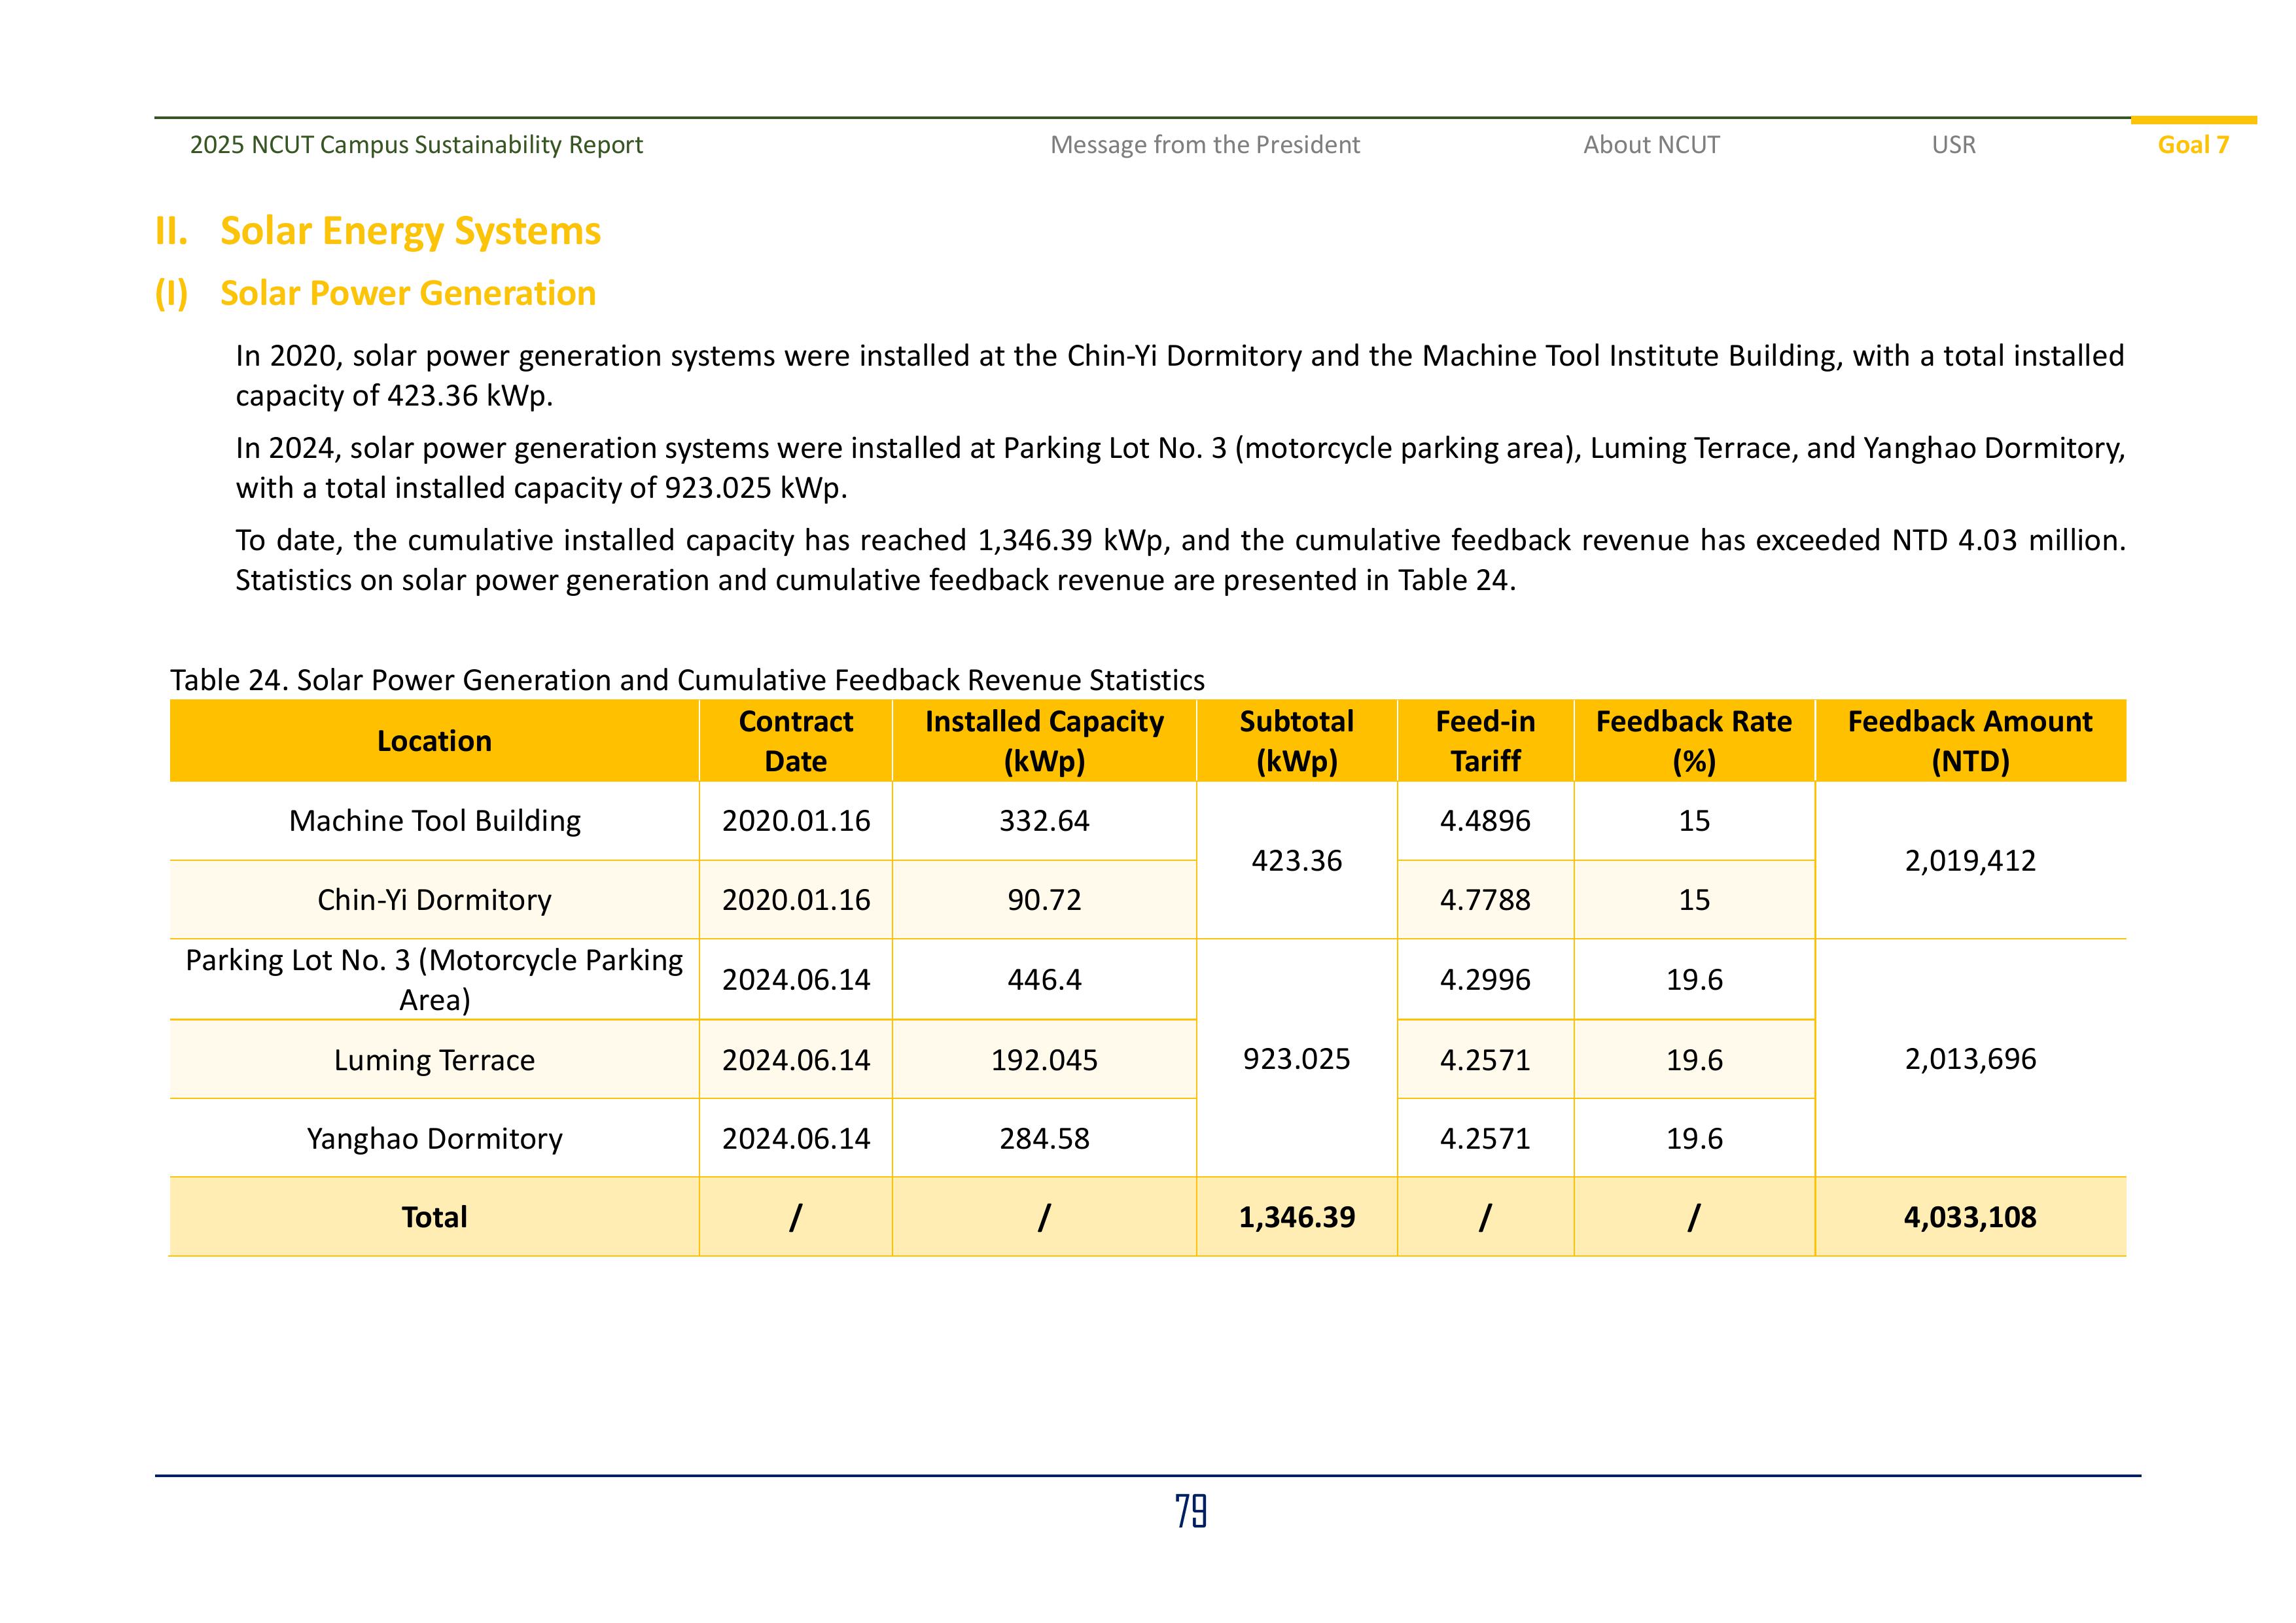
Task: Click the 4,033,108 total feedback amount
Action: (x=1969, y=1217)
